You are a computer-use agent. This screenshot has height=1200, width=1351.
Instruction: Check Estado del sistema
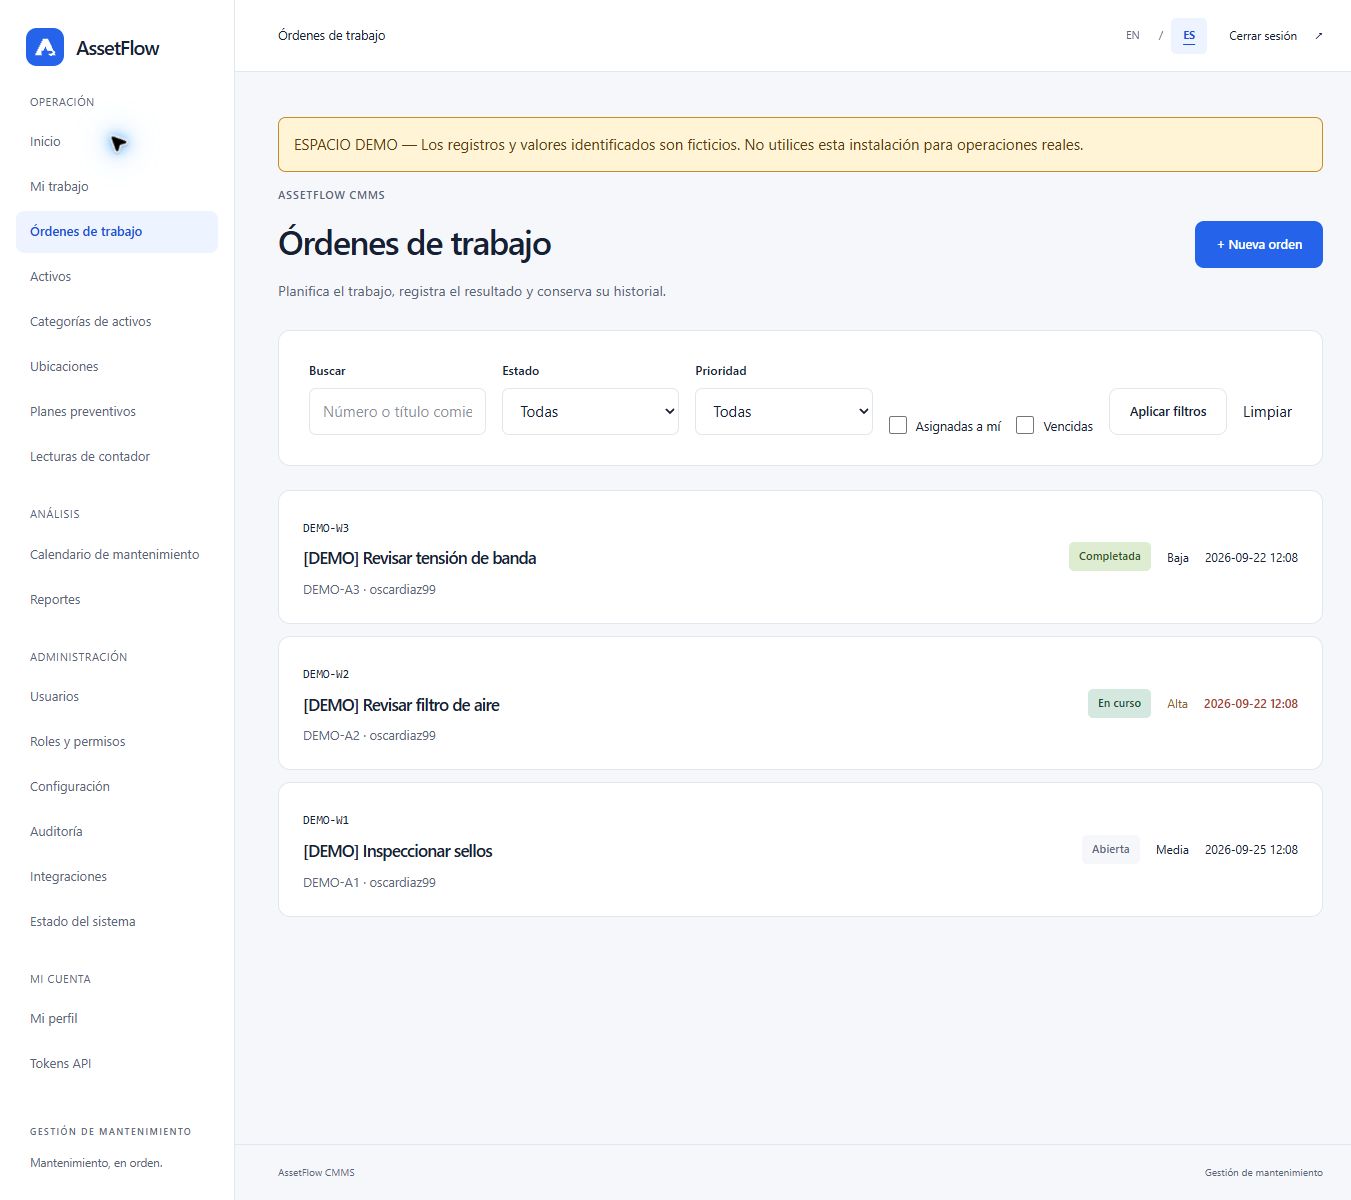(117, 922)
